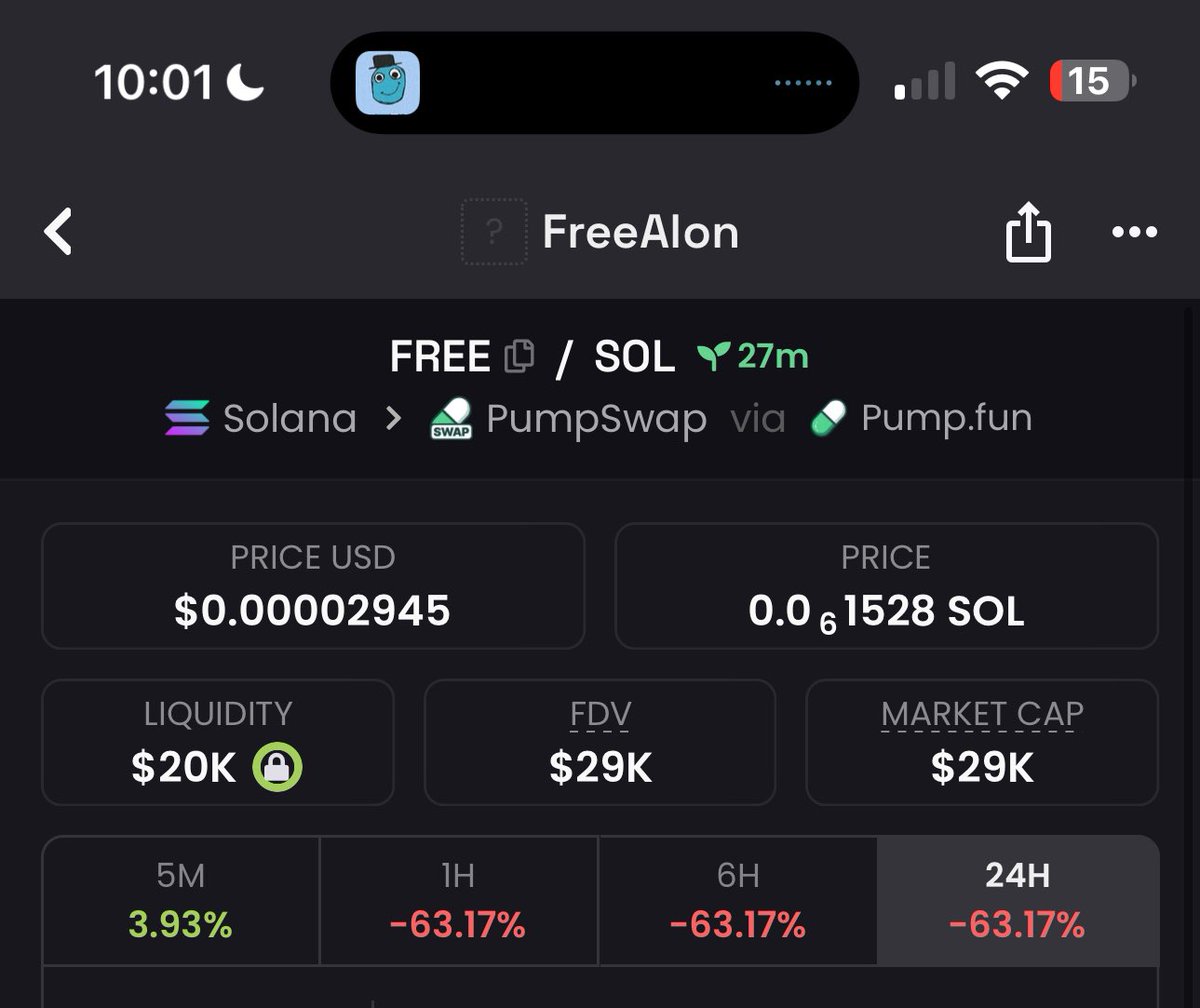Tap the 27m pair age indicator
The image size is (1200, 1008).
pyautogui.click(x=754, y=356)
